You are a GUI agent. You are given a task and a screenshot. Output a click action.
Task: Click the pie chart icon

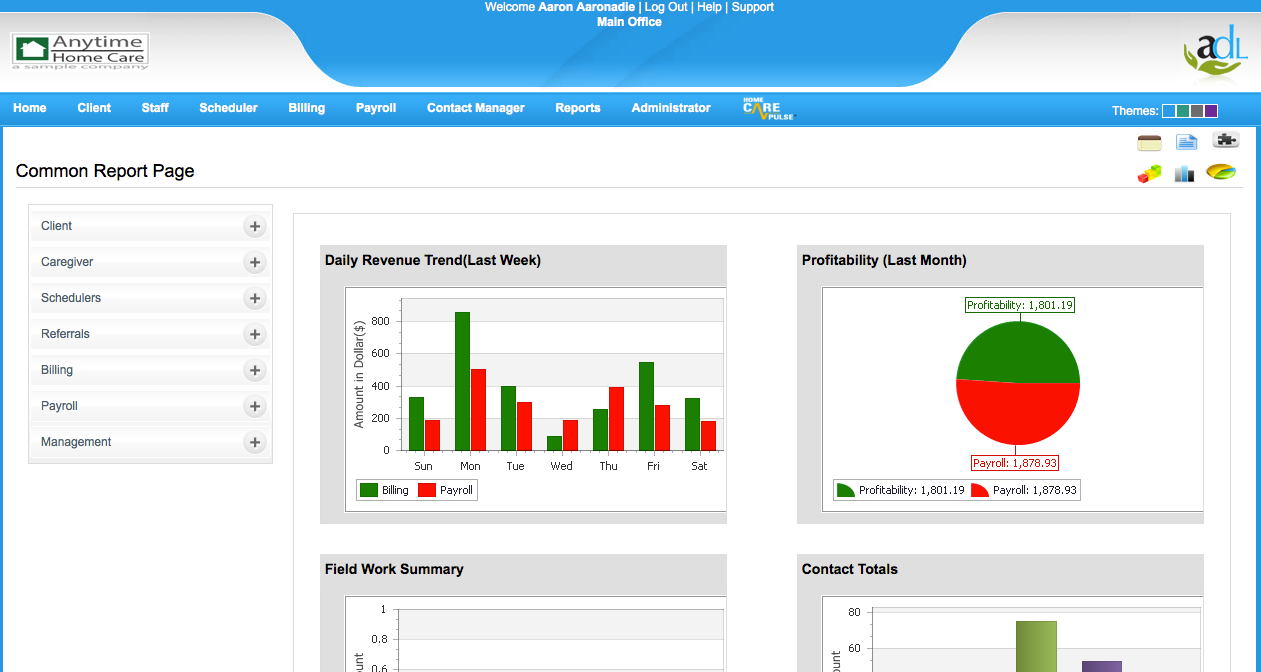click(x=1221, y=173)
